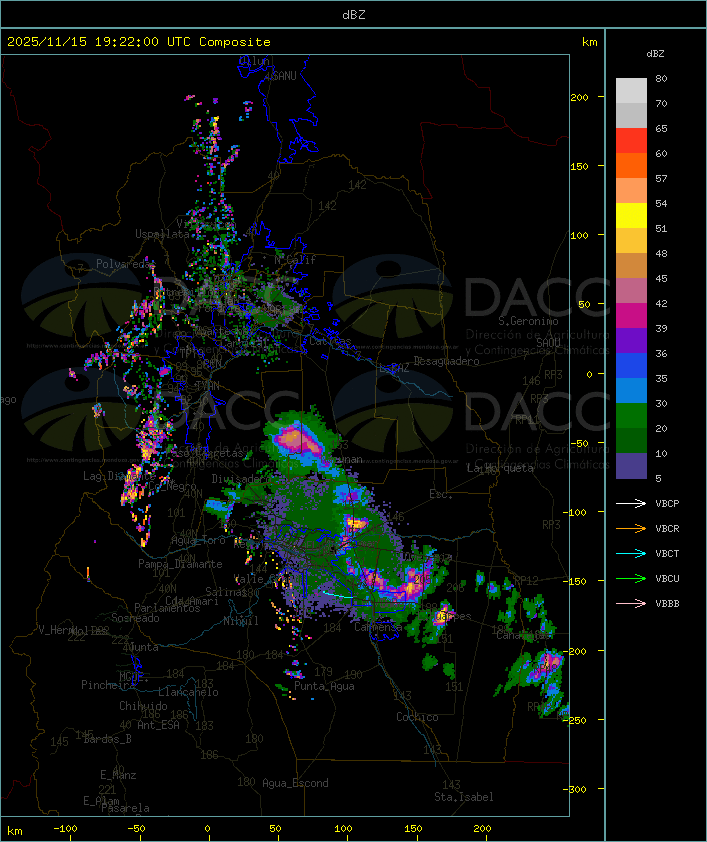Image resolution: width=707 pixels, height=842 pixels.
Task: Click the 'Uspallata' place label
Action: point(162,234)
